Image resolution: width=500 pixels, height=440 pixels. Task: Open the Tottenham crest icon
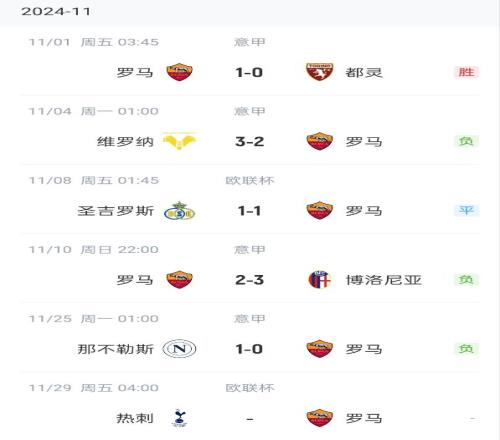179,418
